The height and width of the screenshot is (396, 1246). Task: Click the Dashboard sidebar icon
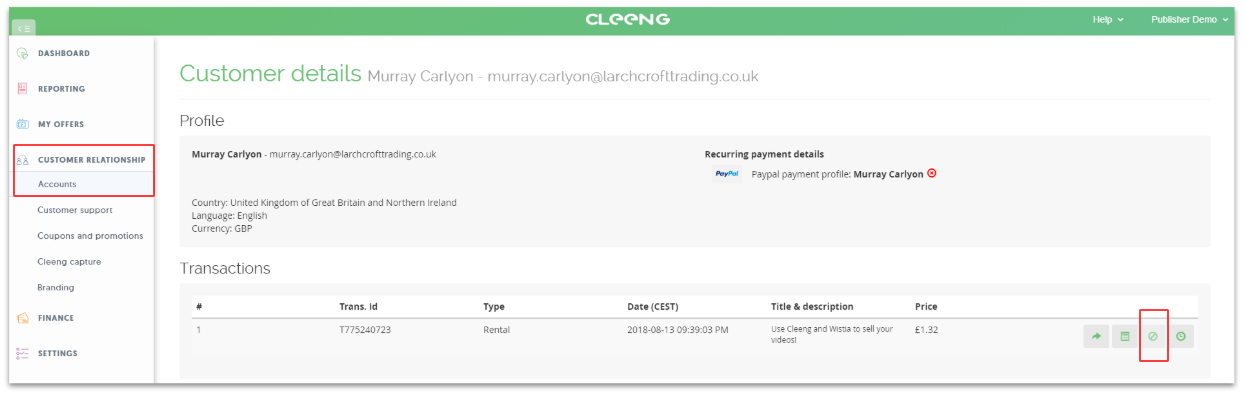22,53
